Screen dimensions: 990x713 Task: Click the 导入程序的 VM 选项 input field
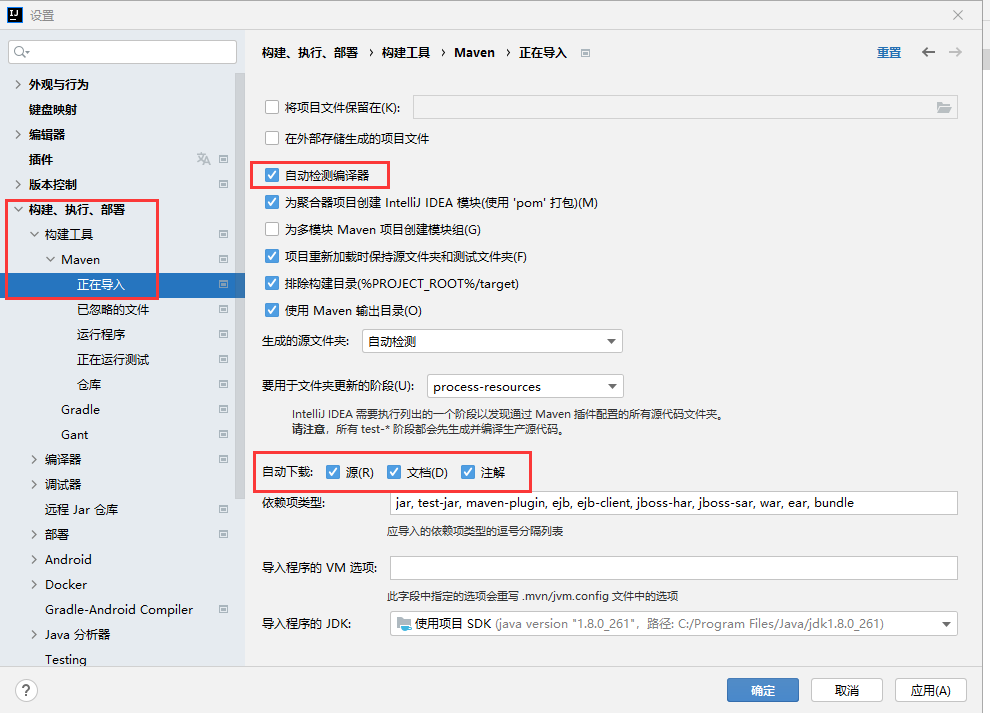click(673, 568)
